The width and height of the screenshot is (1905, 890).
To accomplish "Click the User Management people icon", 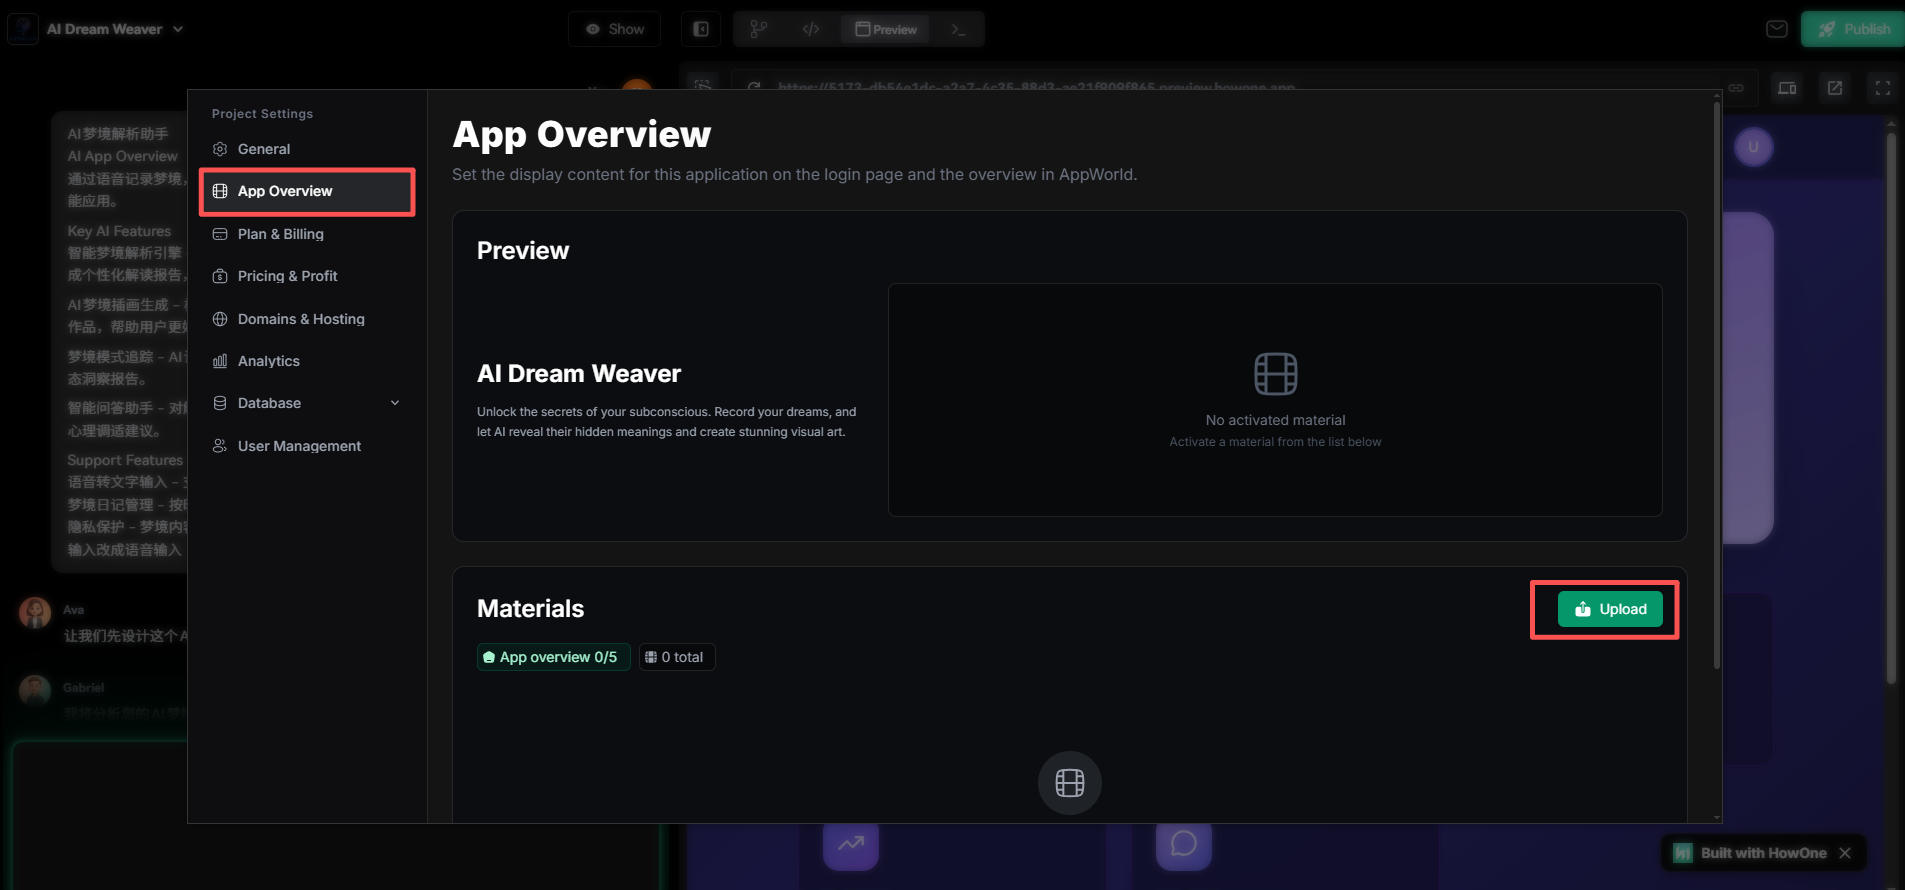I will pos(220,446).
